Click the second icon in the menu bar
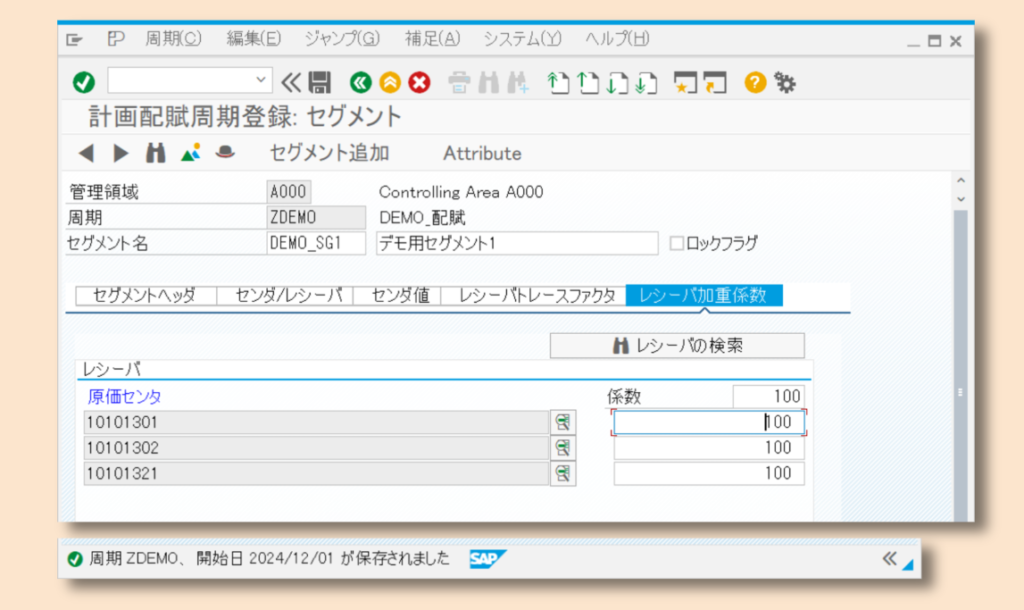1024x610 pixels. pos(116,39)
